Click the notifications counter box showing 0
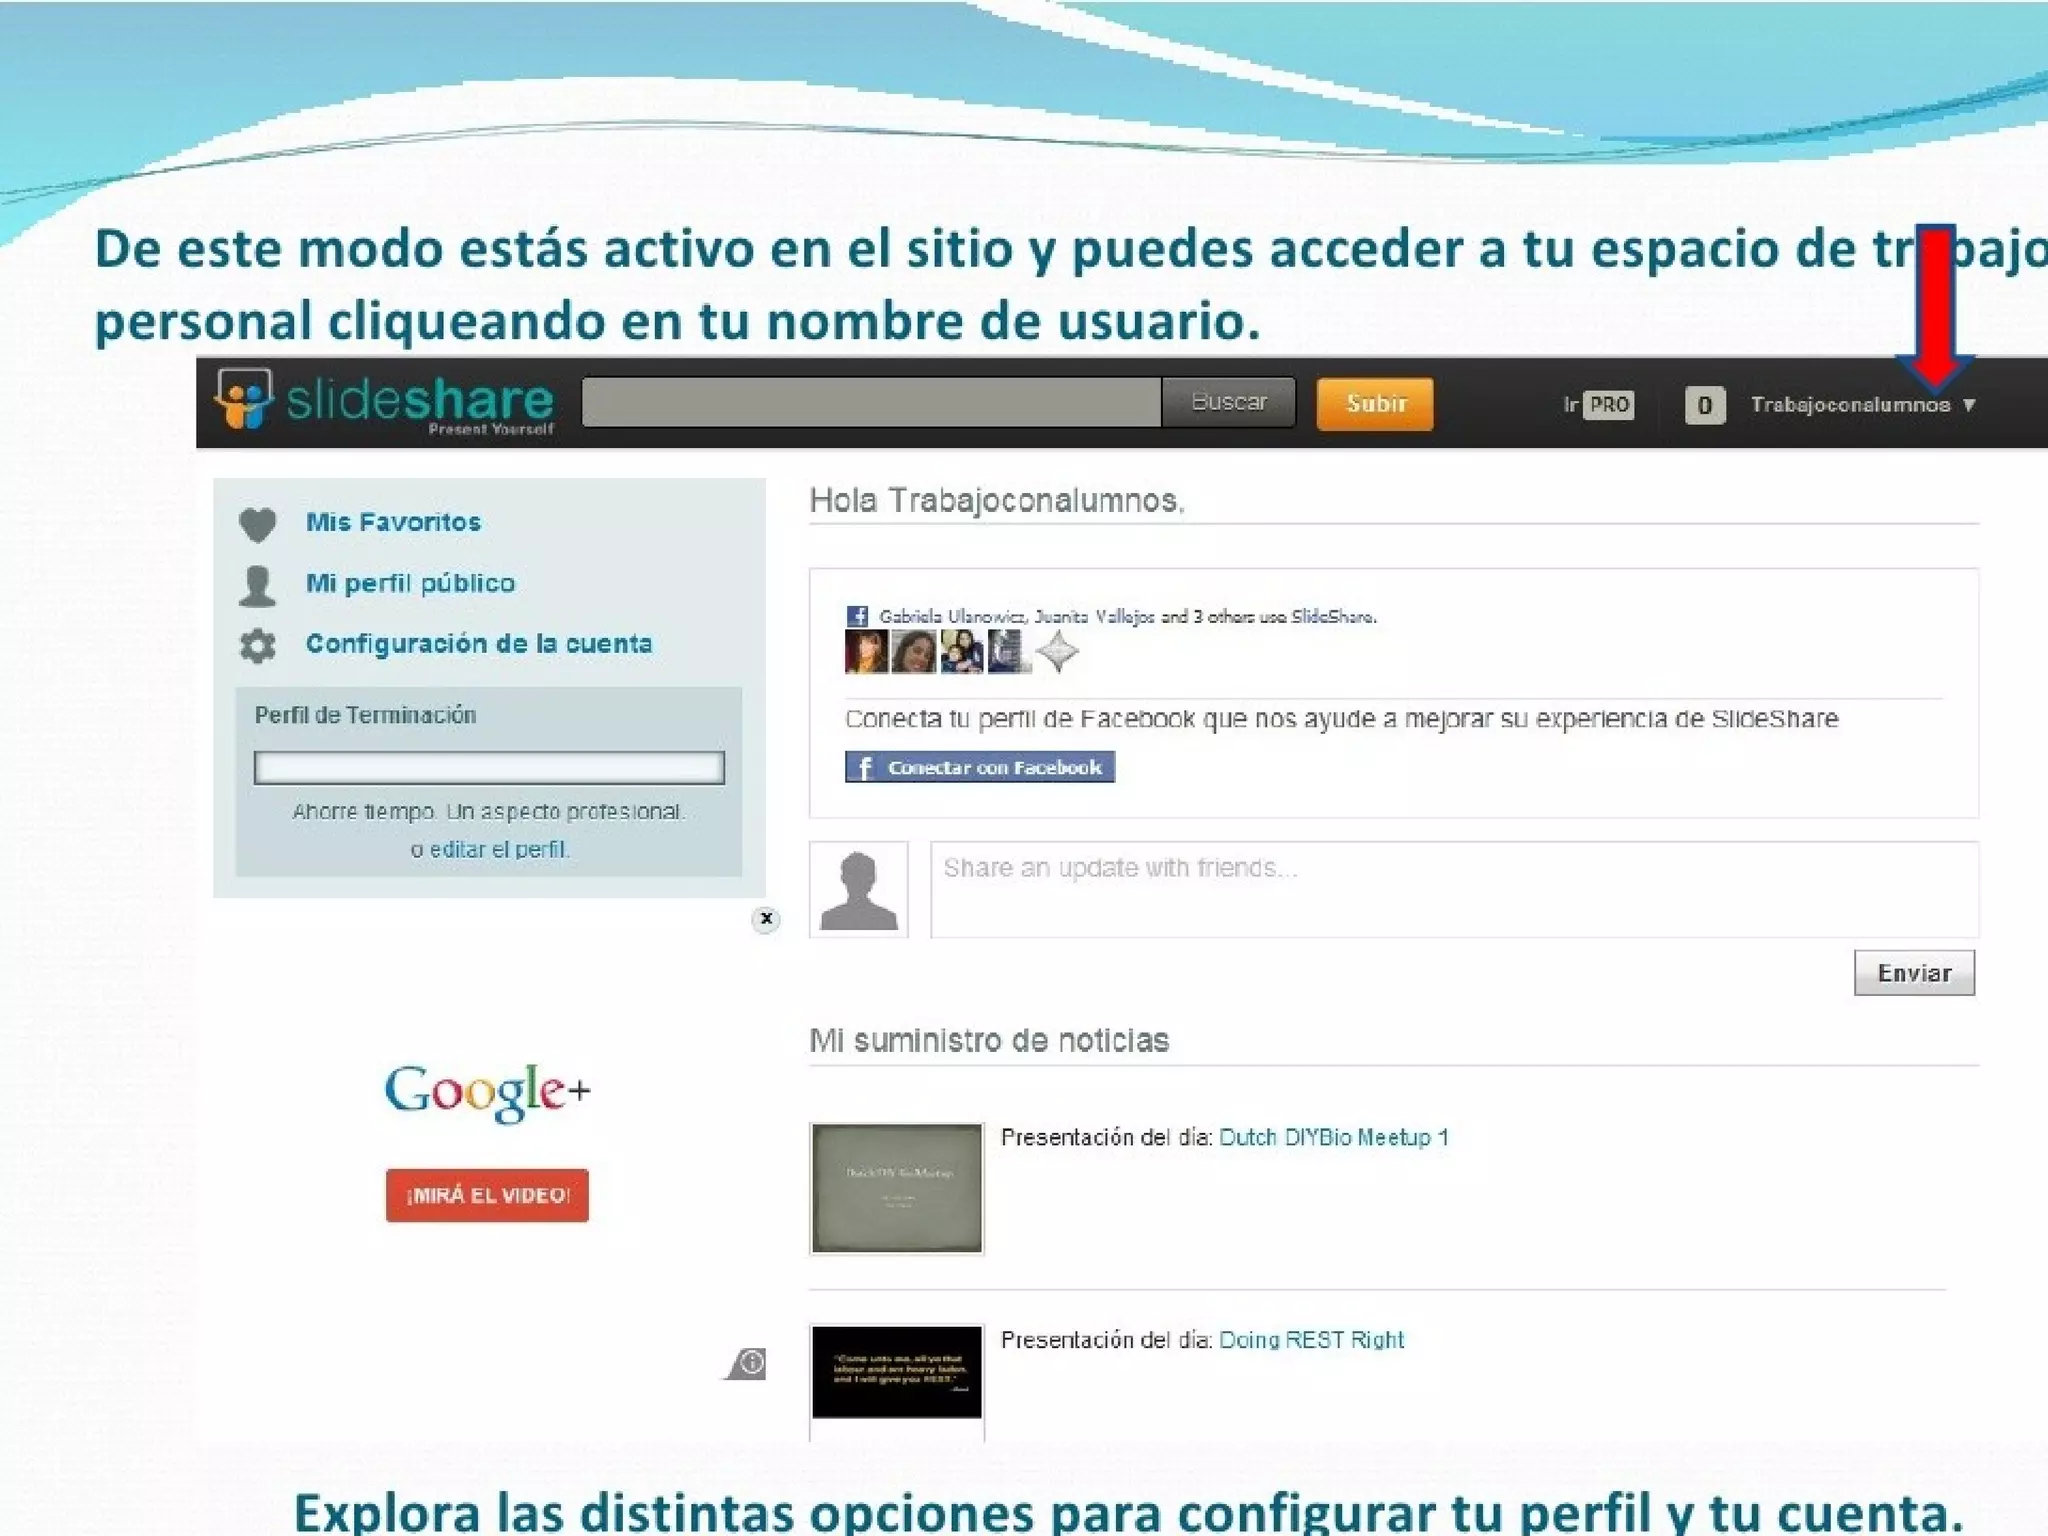The image size is (2048, 1536). (1704, 405)
